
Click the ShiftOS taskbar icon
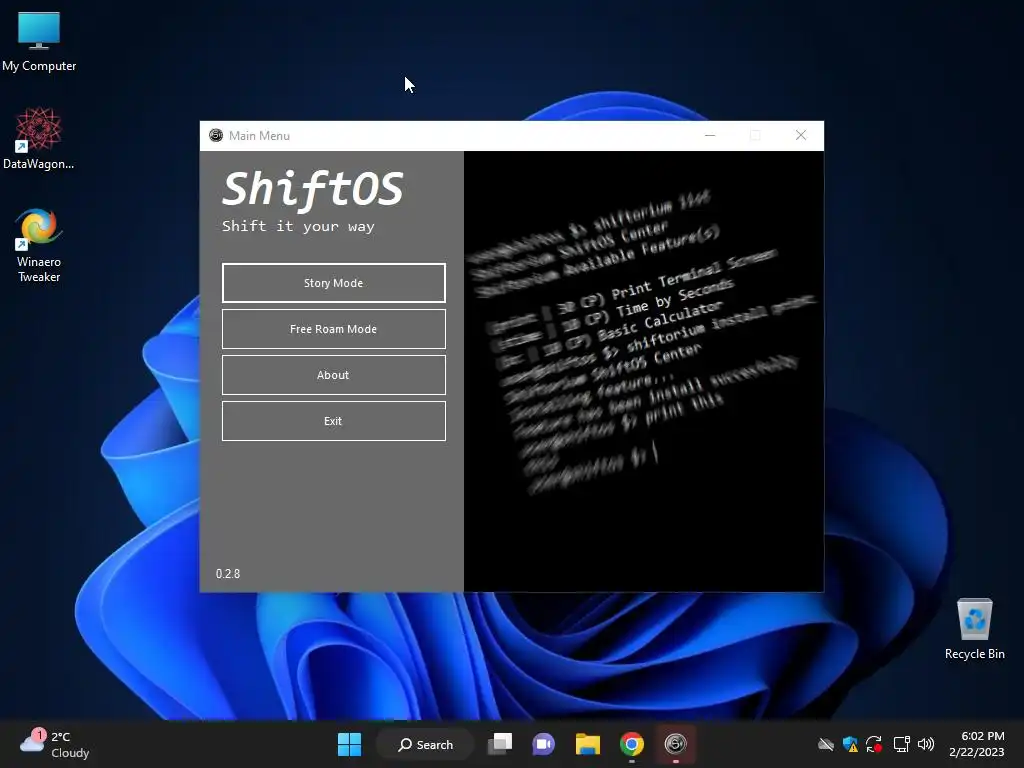click(675, 744)
